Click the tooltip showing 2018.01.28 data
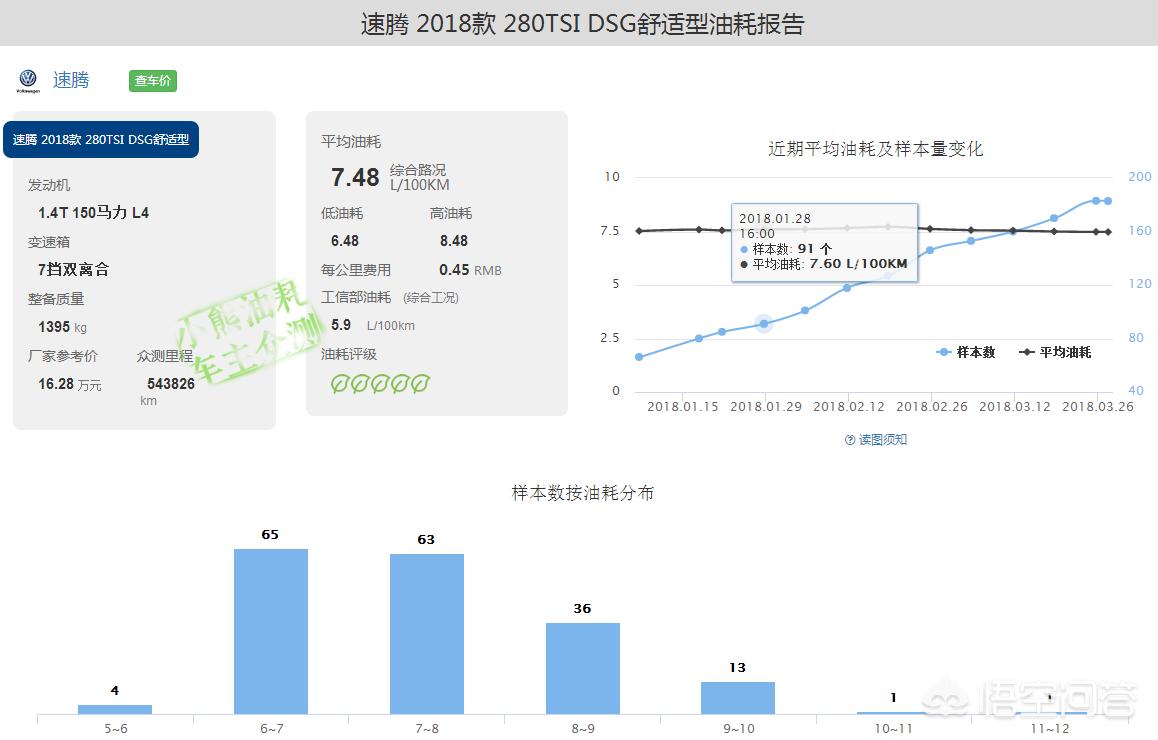Screen dimensions: 1158x740 [x=822, y=243]
